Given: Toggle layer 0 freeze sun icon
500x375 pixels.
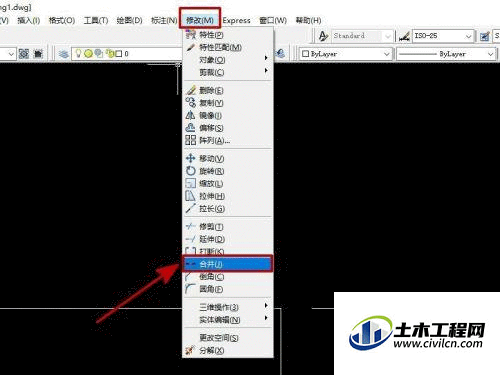Looking at the screenshot, I should click(x=88, y=53).
